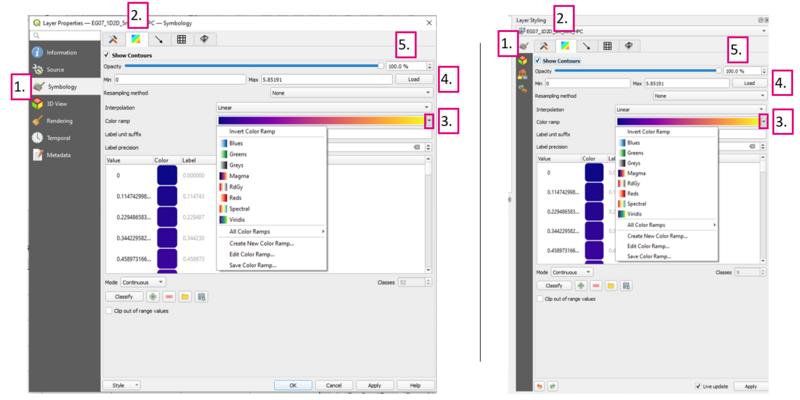Click the Opacity slider in Layer Properties
Screen dimensions: 800x400
(252, 67)
